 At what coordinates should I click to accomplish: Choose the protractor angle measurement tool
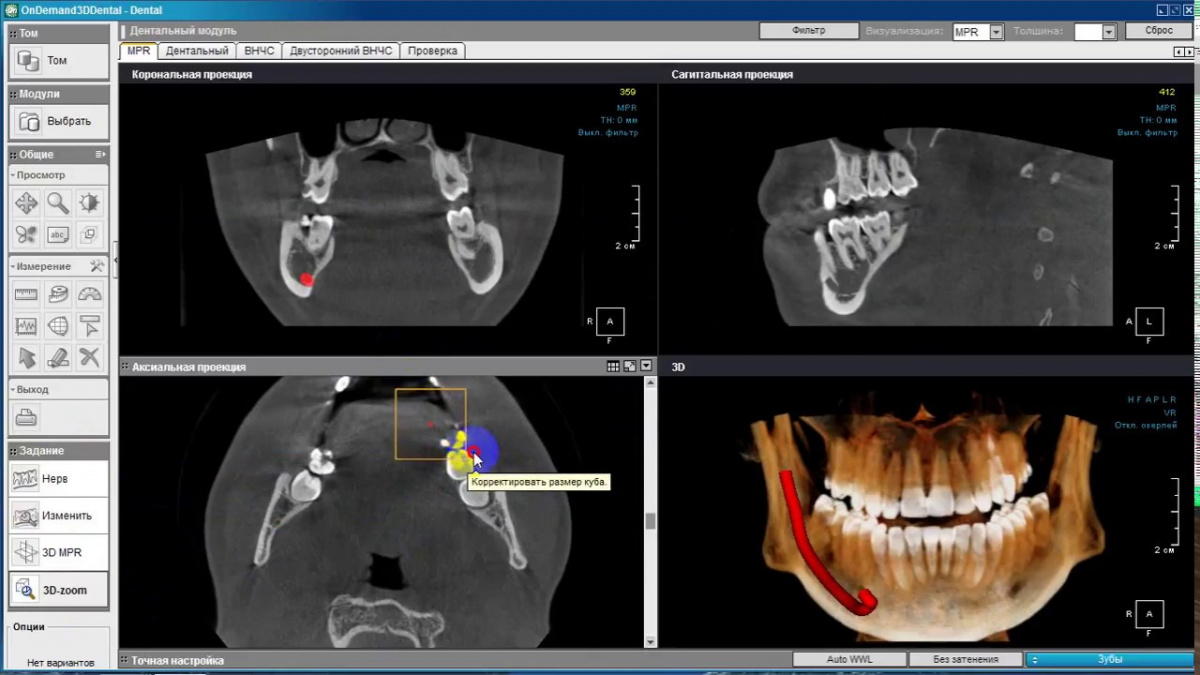click(x=90, y=294)
